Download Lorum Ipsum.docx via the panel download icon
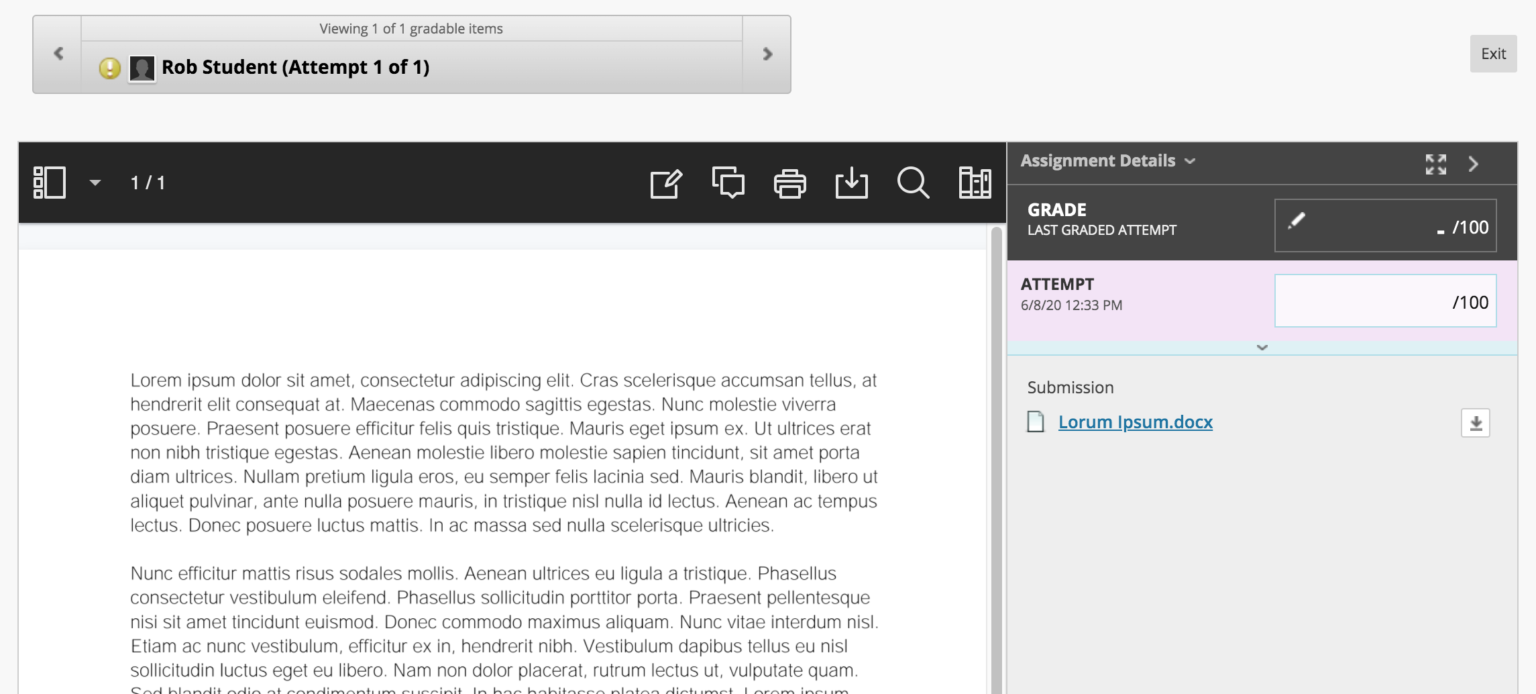1536x694 pixels. (x=1476, y=423)
